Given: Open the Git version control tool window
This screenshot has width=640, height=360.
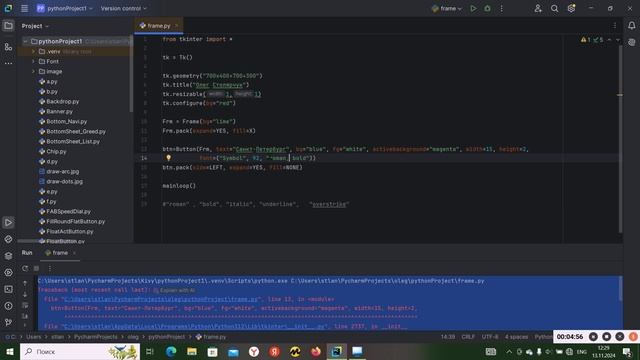Looking at the screenshot, I should 8,322.
